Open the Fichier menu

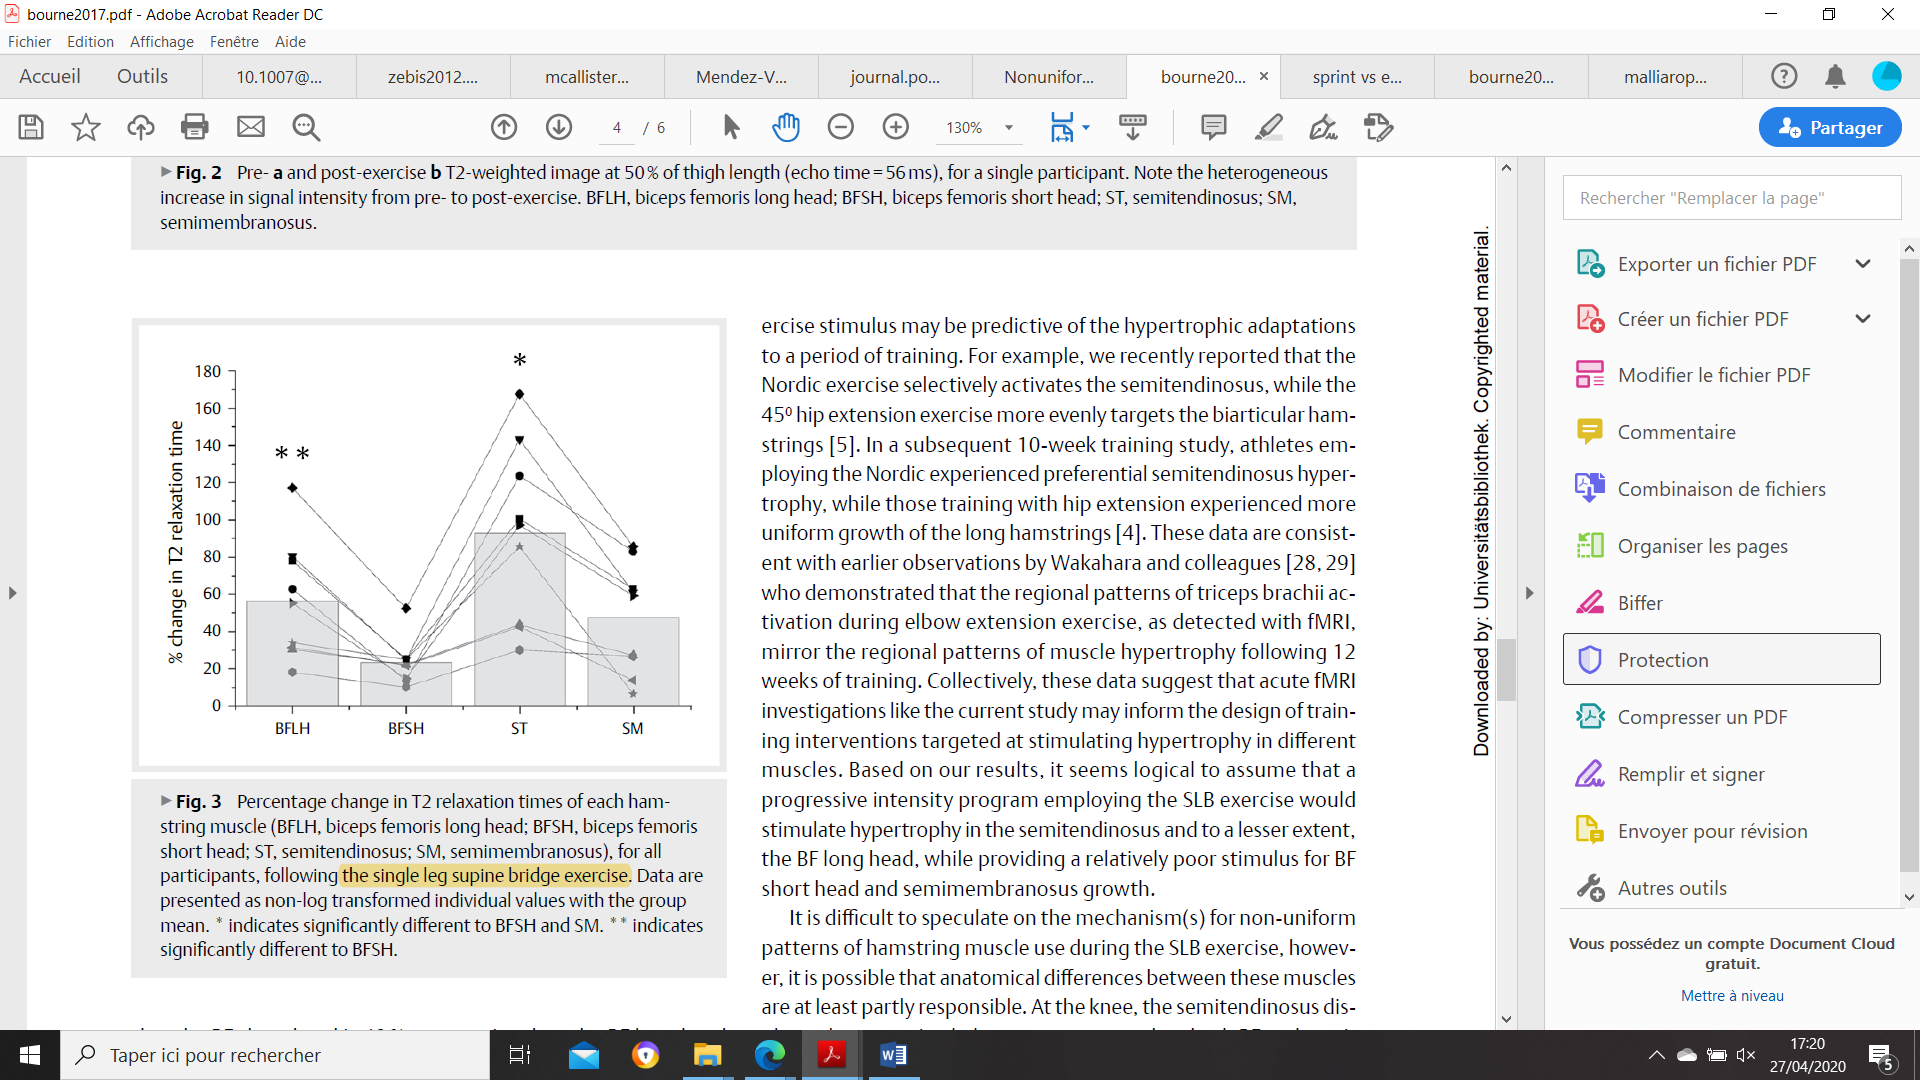tap(29, 42)
